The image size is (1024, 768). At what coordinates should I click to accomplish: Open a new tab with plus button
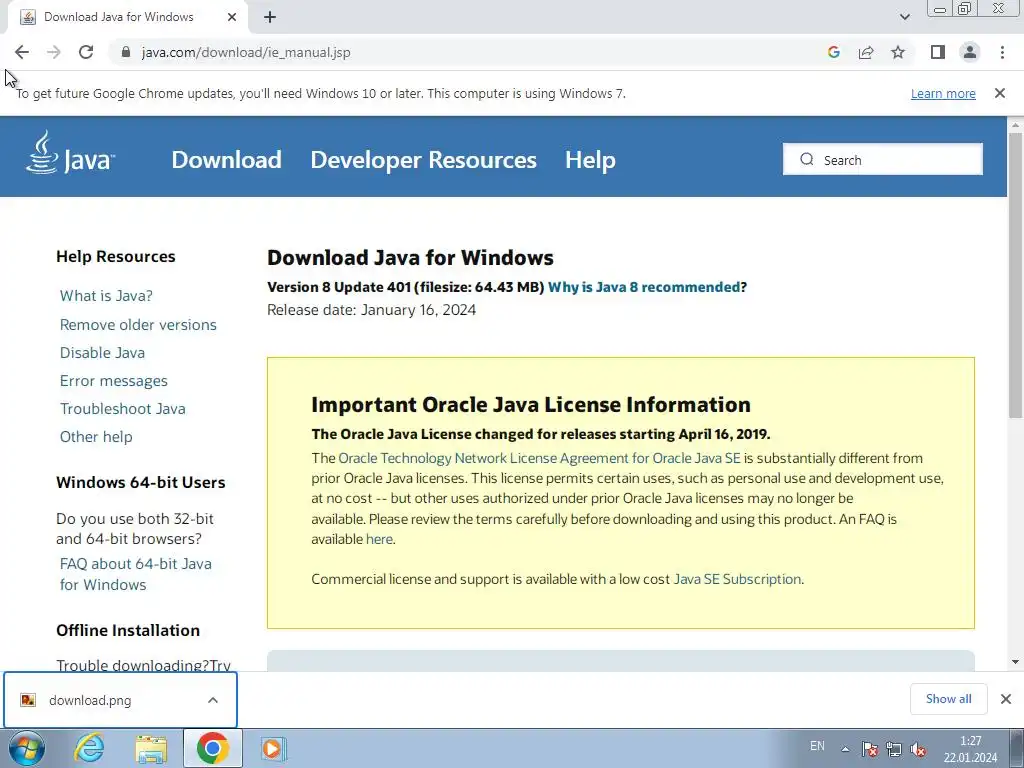pyautogui.click(x=270, y=17)
